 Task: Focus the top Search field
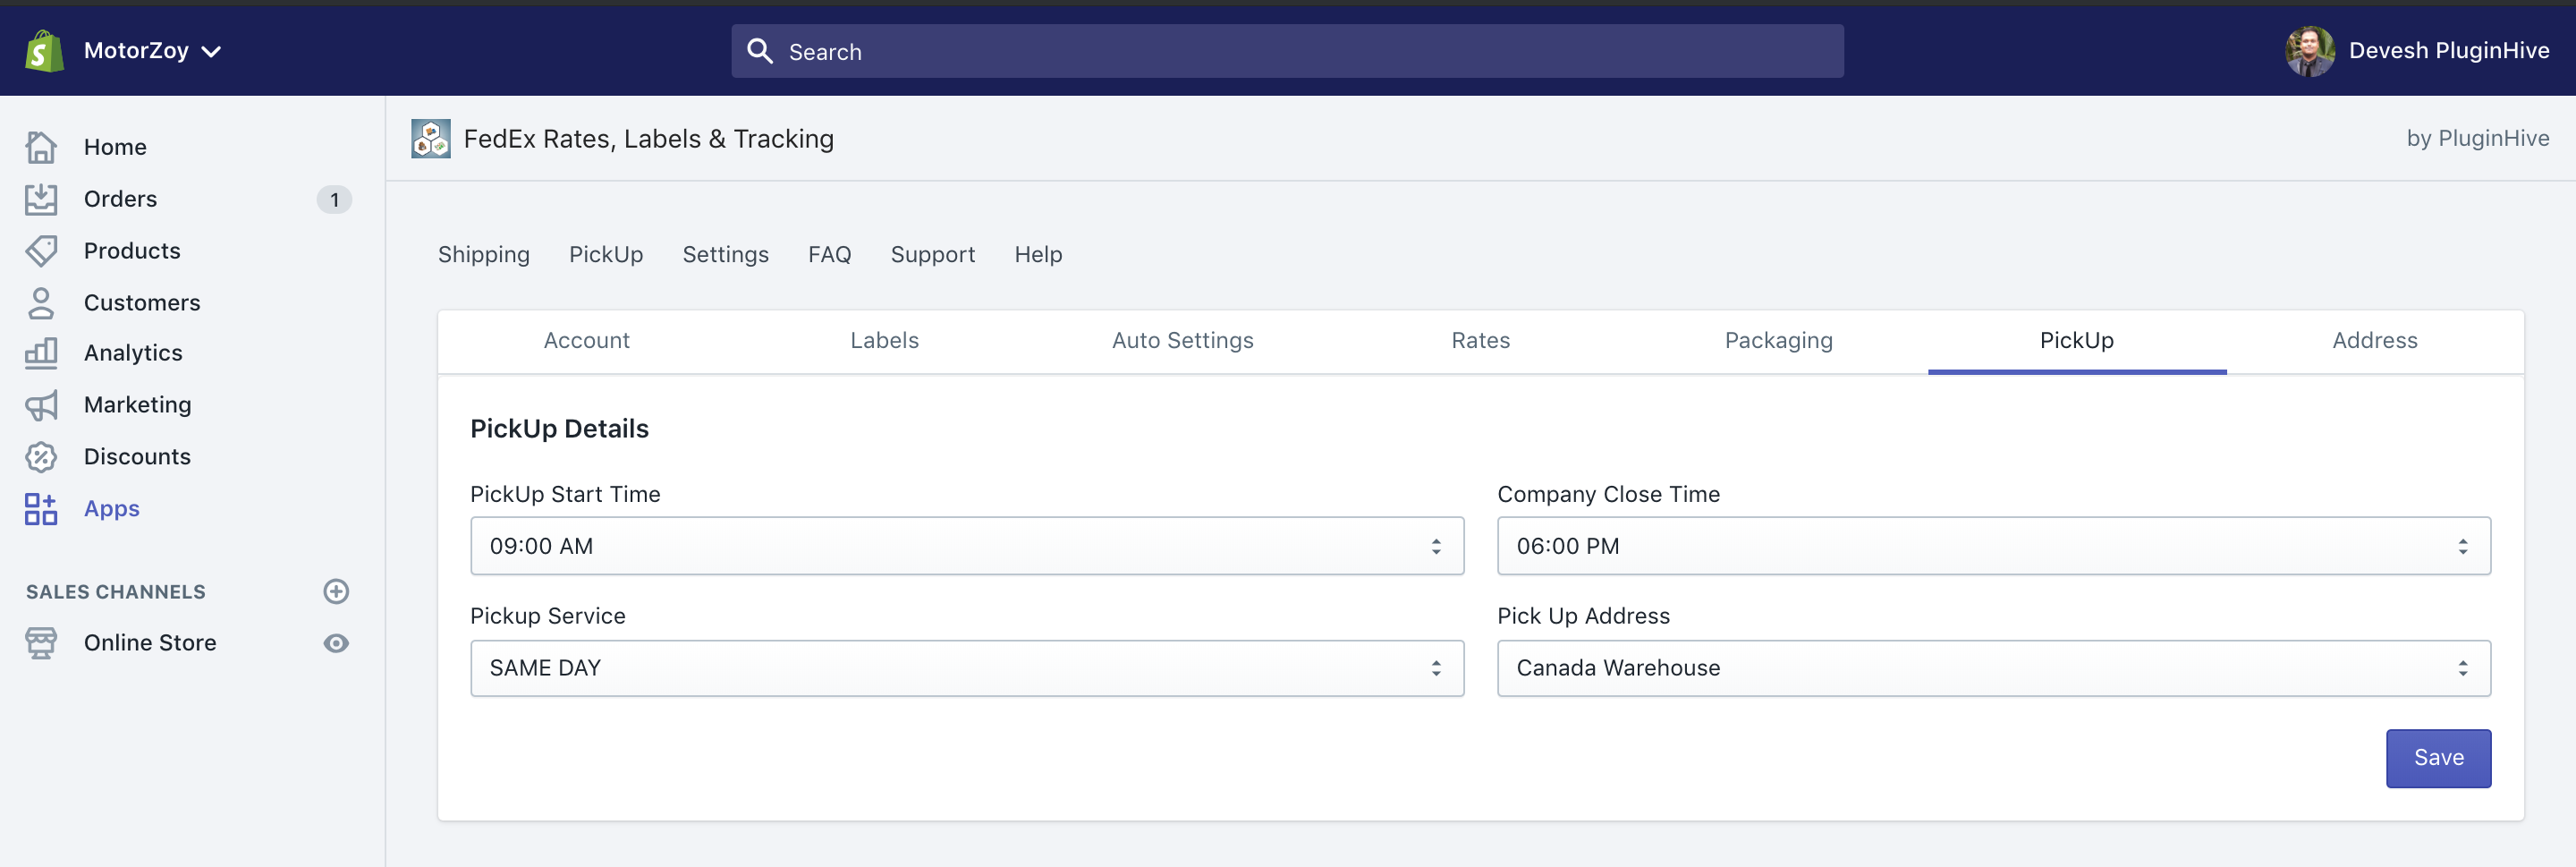1287,51
